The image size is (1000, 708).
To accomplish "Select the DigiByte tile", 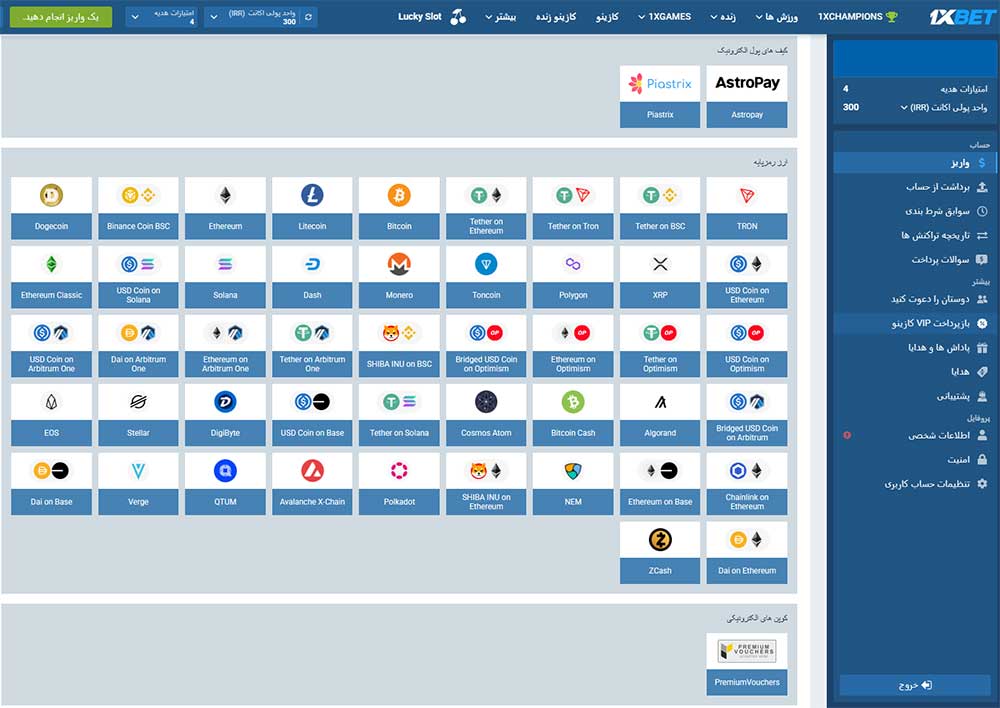I will tap(225, 415).
